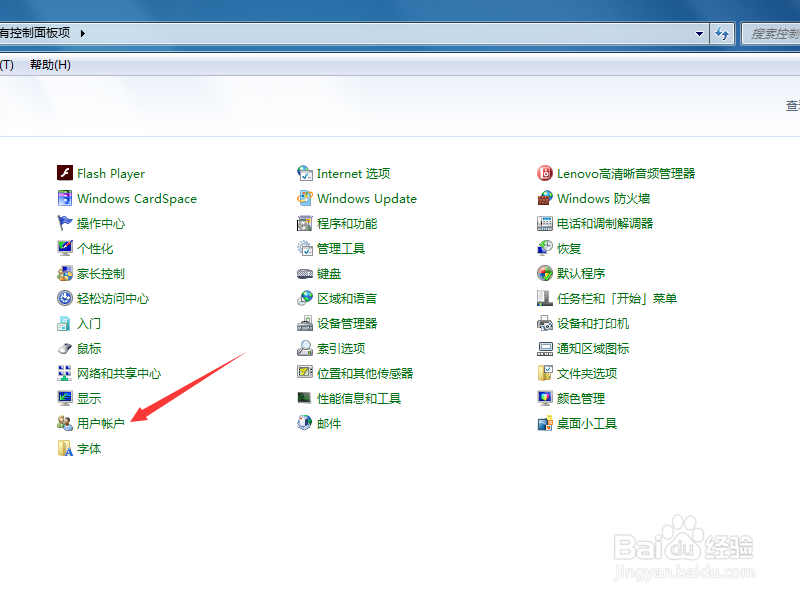Open 轻松访问中心
Screen dimensions: 800x600
(110, 298)
